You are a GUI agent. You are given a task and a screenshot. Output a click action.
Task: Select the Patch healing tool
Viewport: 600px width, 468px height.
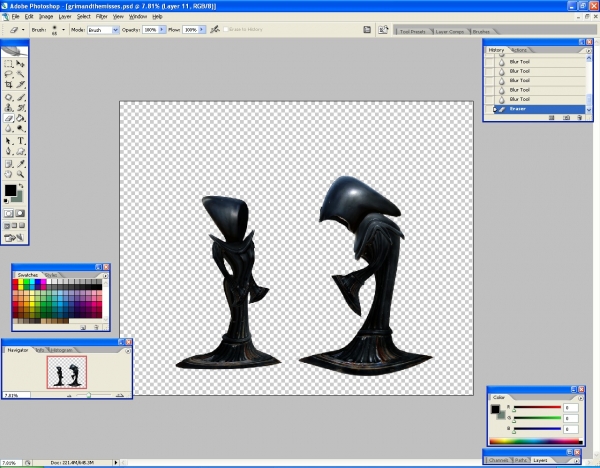(8, 98)
